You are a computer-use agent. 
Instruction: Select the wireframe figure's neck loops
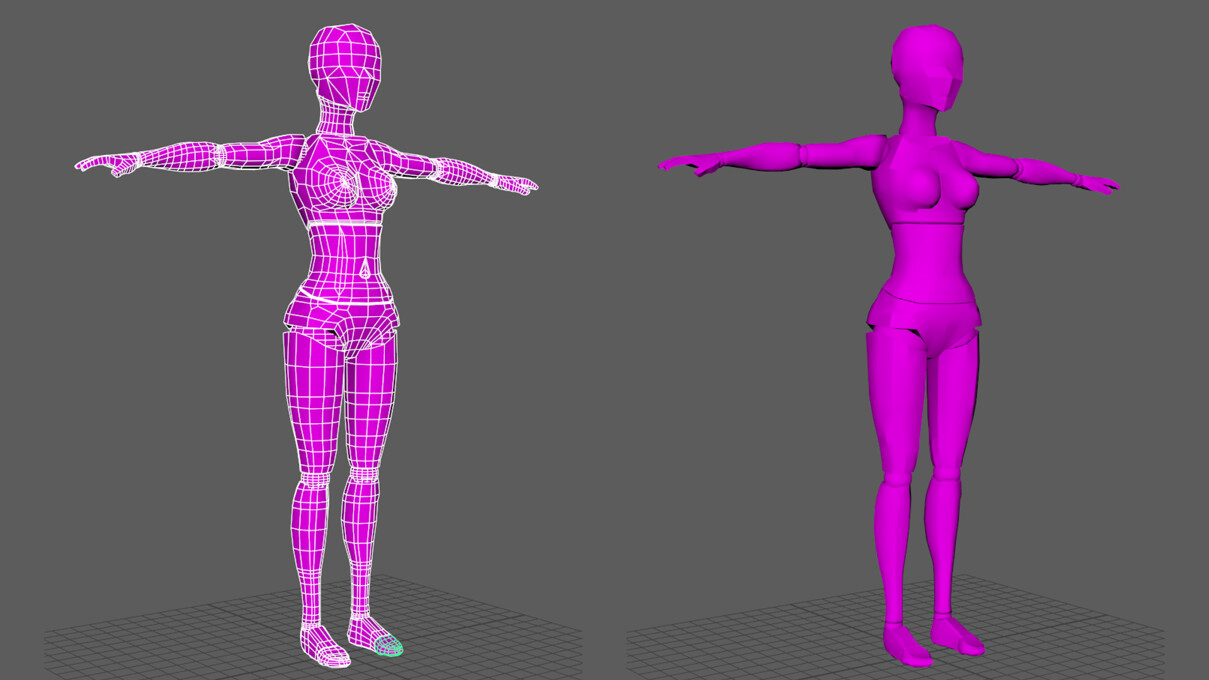pos(335,115)
